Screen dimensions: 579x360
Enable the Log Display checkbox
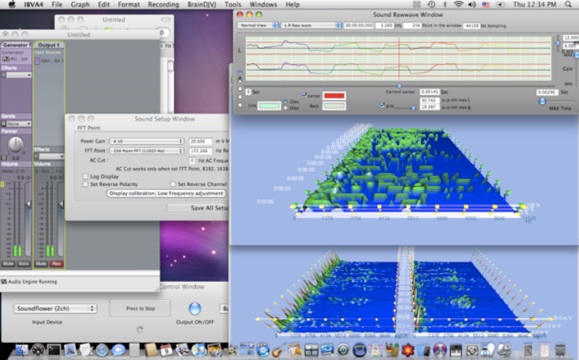85,176
